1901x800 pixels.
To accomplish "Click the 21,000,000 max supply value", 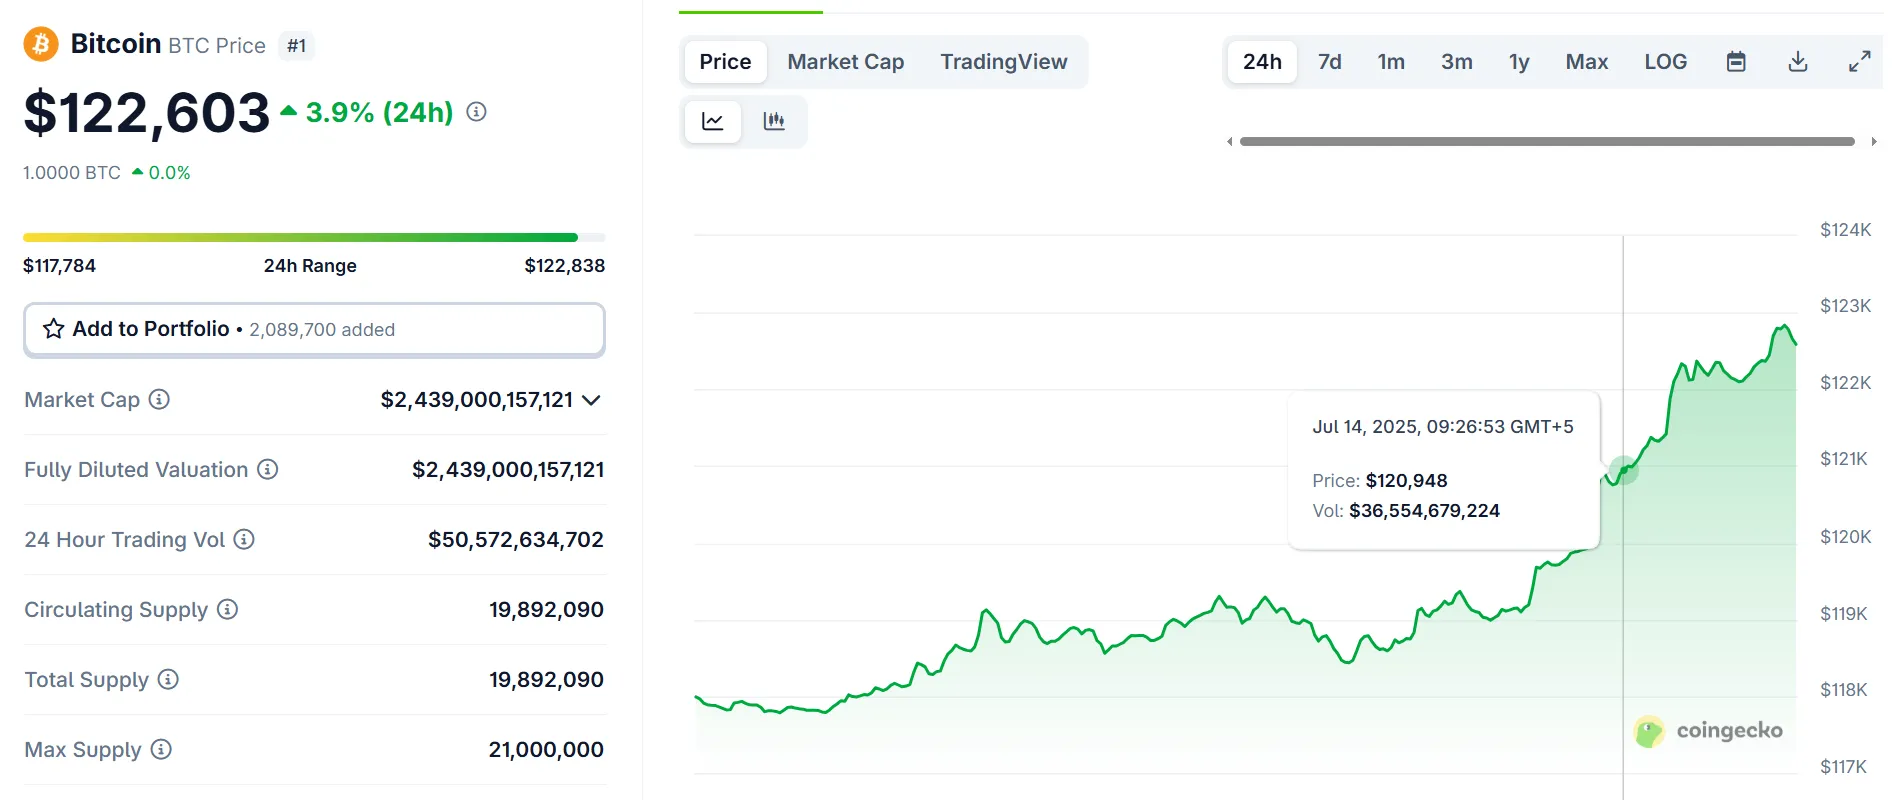I will pyautogui.click(x=546, y=750).
